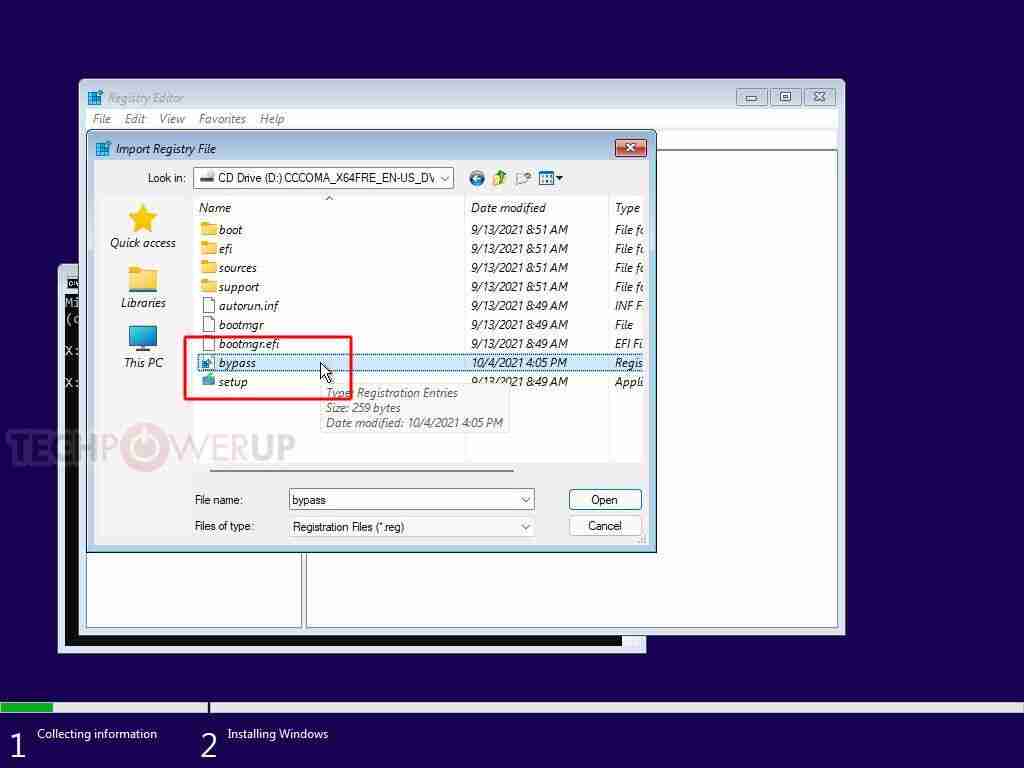
Task: Click the Up One Level folder icon
Action: [499, 178]
